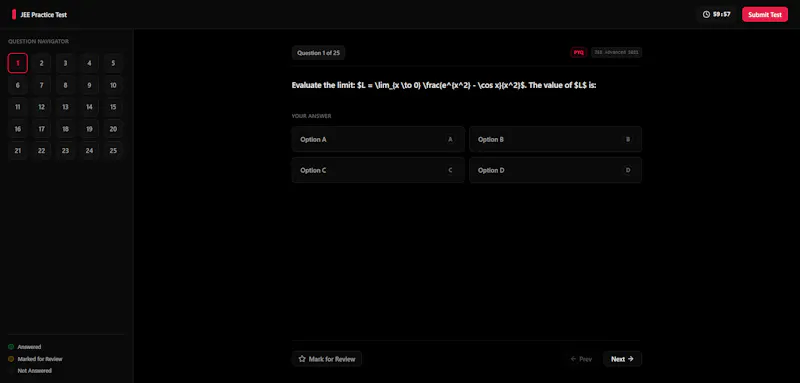Image resolution: width=800 pixels, height=383 pixels.
Task: Switch to question 21
Action: click(17, 151)
